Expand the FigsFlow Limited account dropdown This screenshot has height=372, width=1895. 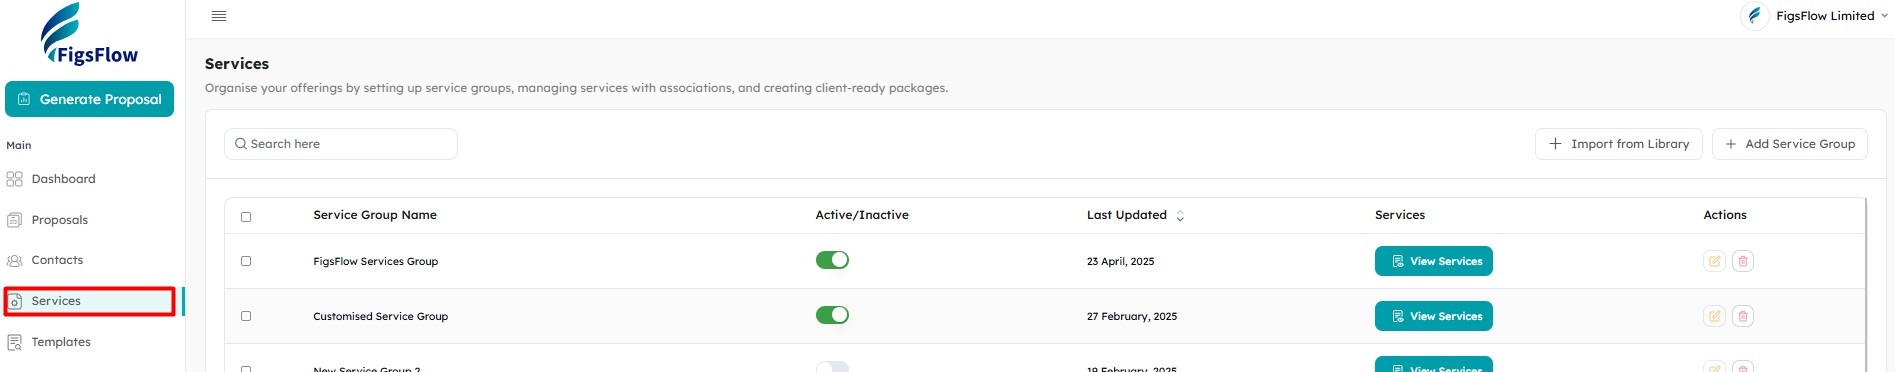pyautogui.click(x=1884, y=16)
